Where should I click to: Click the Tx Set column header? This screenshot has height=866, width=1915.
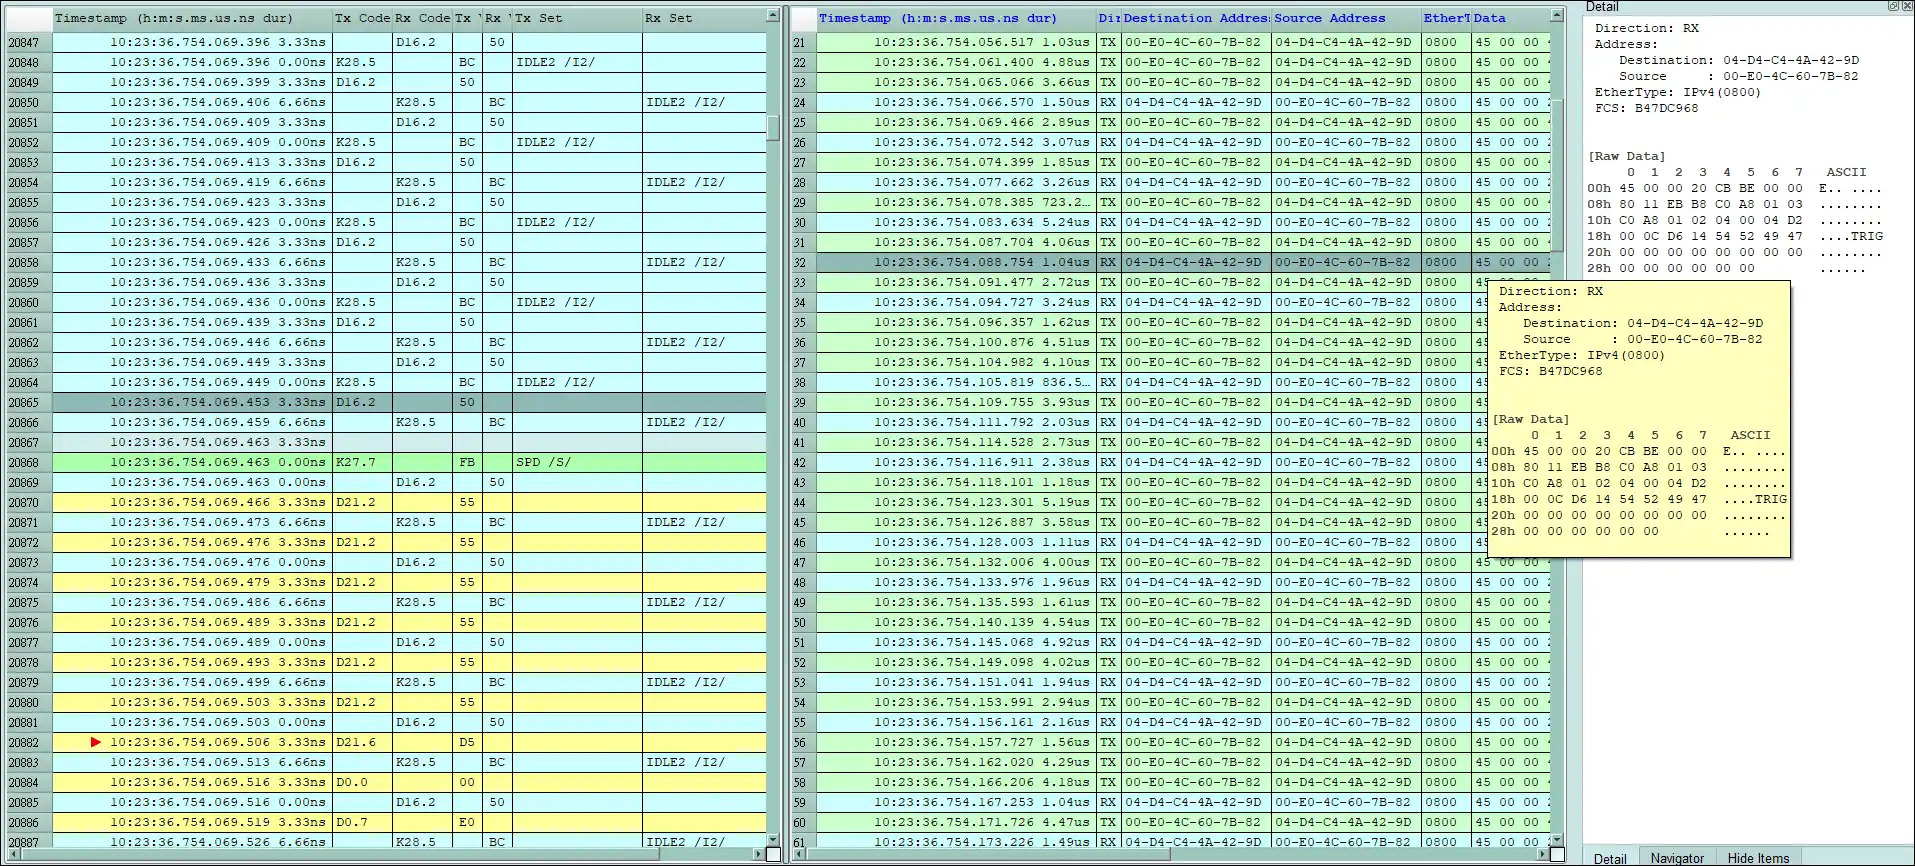[577, 18]
